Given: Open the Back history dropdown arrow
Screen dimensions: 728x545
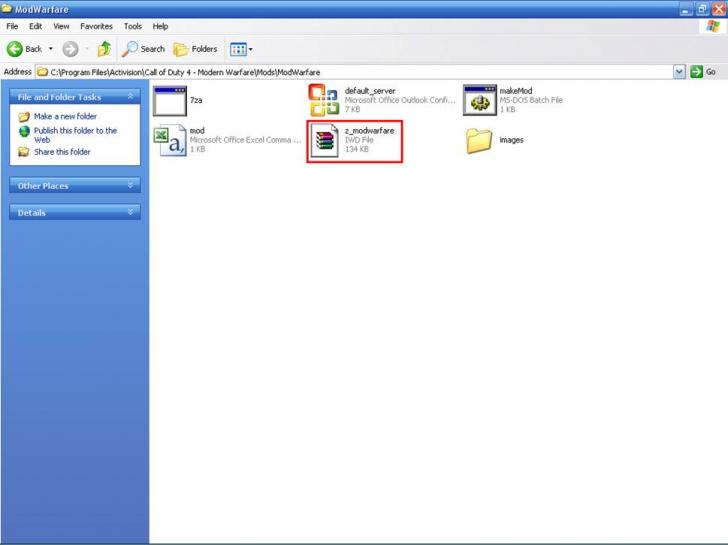Looking at the screenshot, I should (x=51, y=49).
